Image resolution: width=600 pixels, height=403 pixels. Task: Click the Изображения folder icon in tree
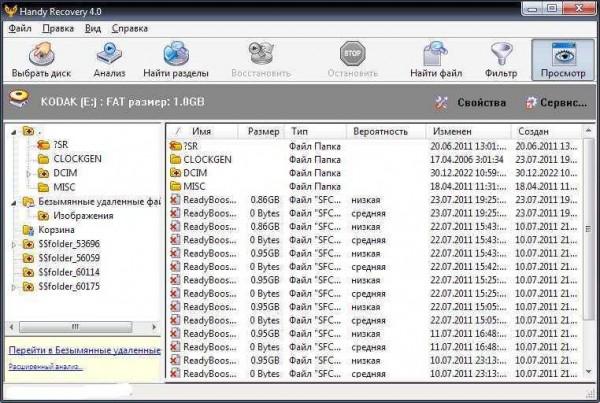tap(43, 216)
